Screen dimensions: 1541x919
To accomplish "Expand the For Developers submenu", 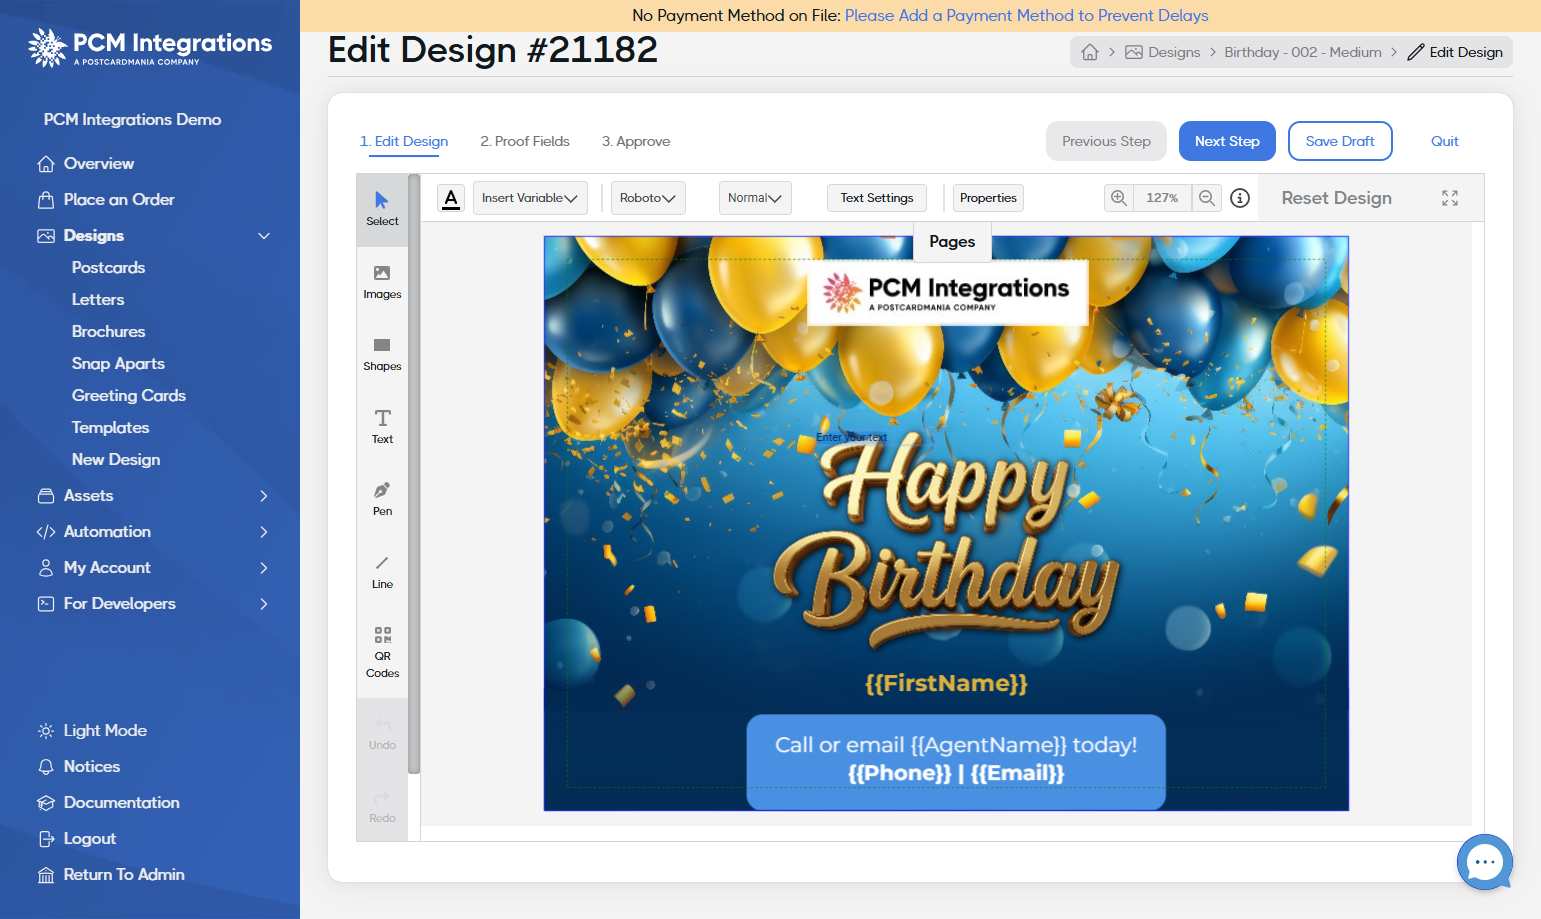I will pos(264,604).
